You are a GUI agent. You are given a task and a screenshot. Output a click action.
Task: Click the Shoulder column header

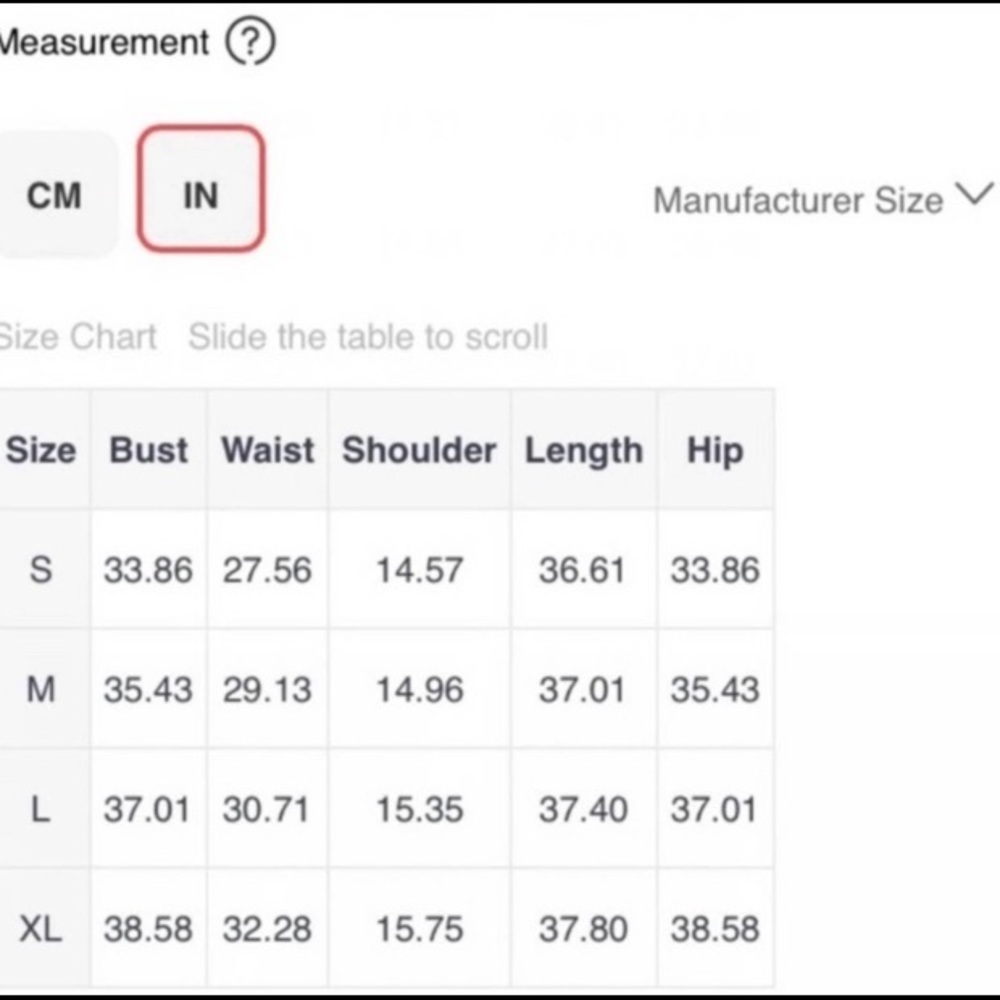(x=420, y=450)
